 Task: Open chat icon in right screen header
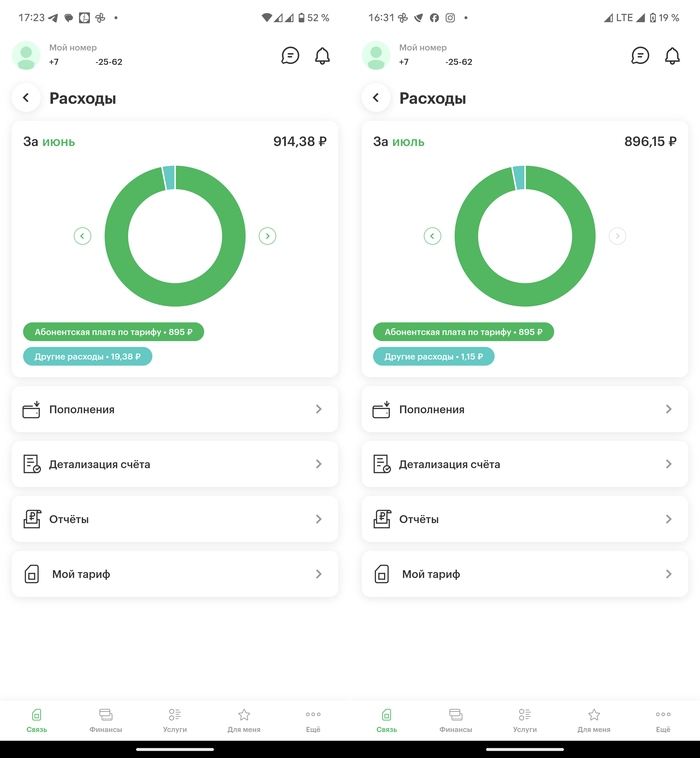coord(640,56)
